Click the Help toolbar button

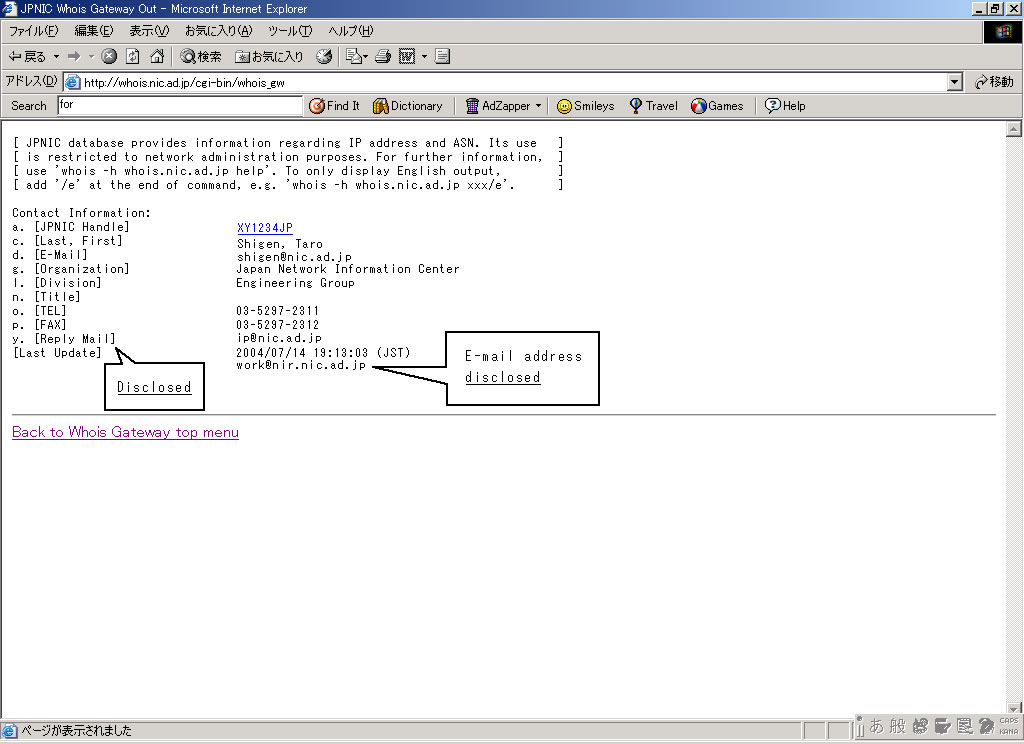[785, 106]
